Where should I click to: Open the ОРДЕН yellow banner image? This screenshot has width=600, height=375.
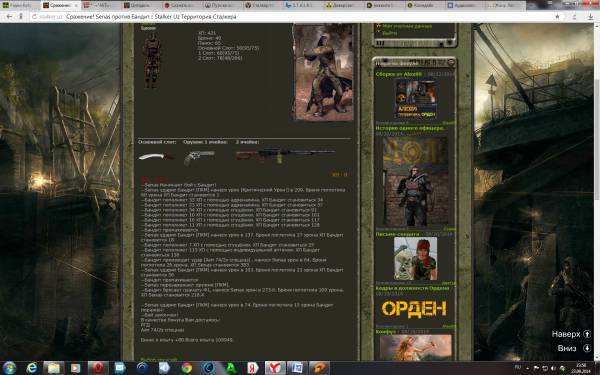click(x=414, y=308)
